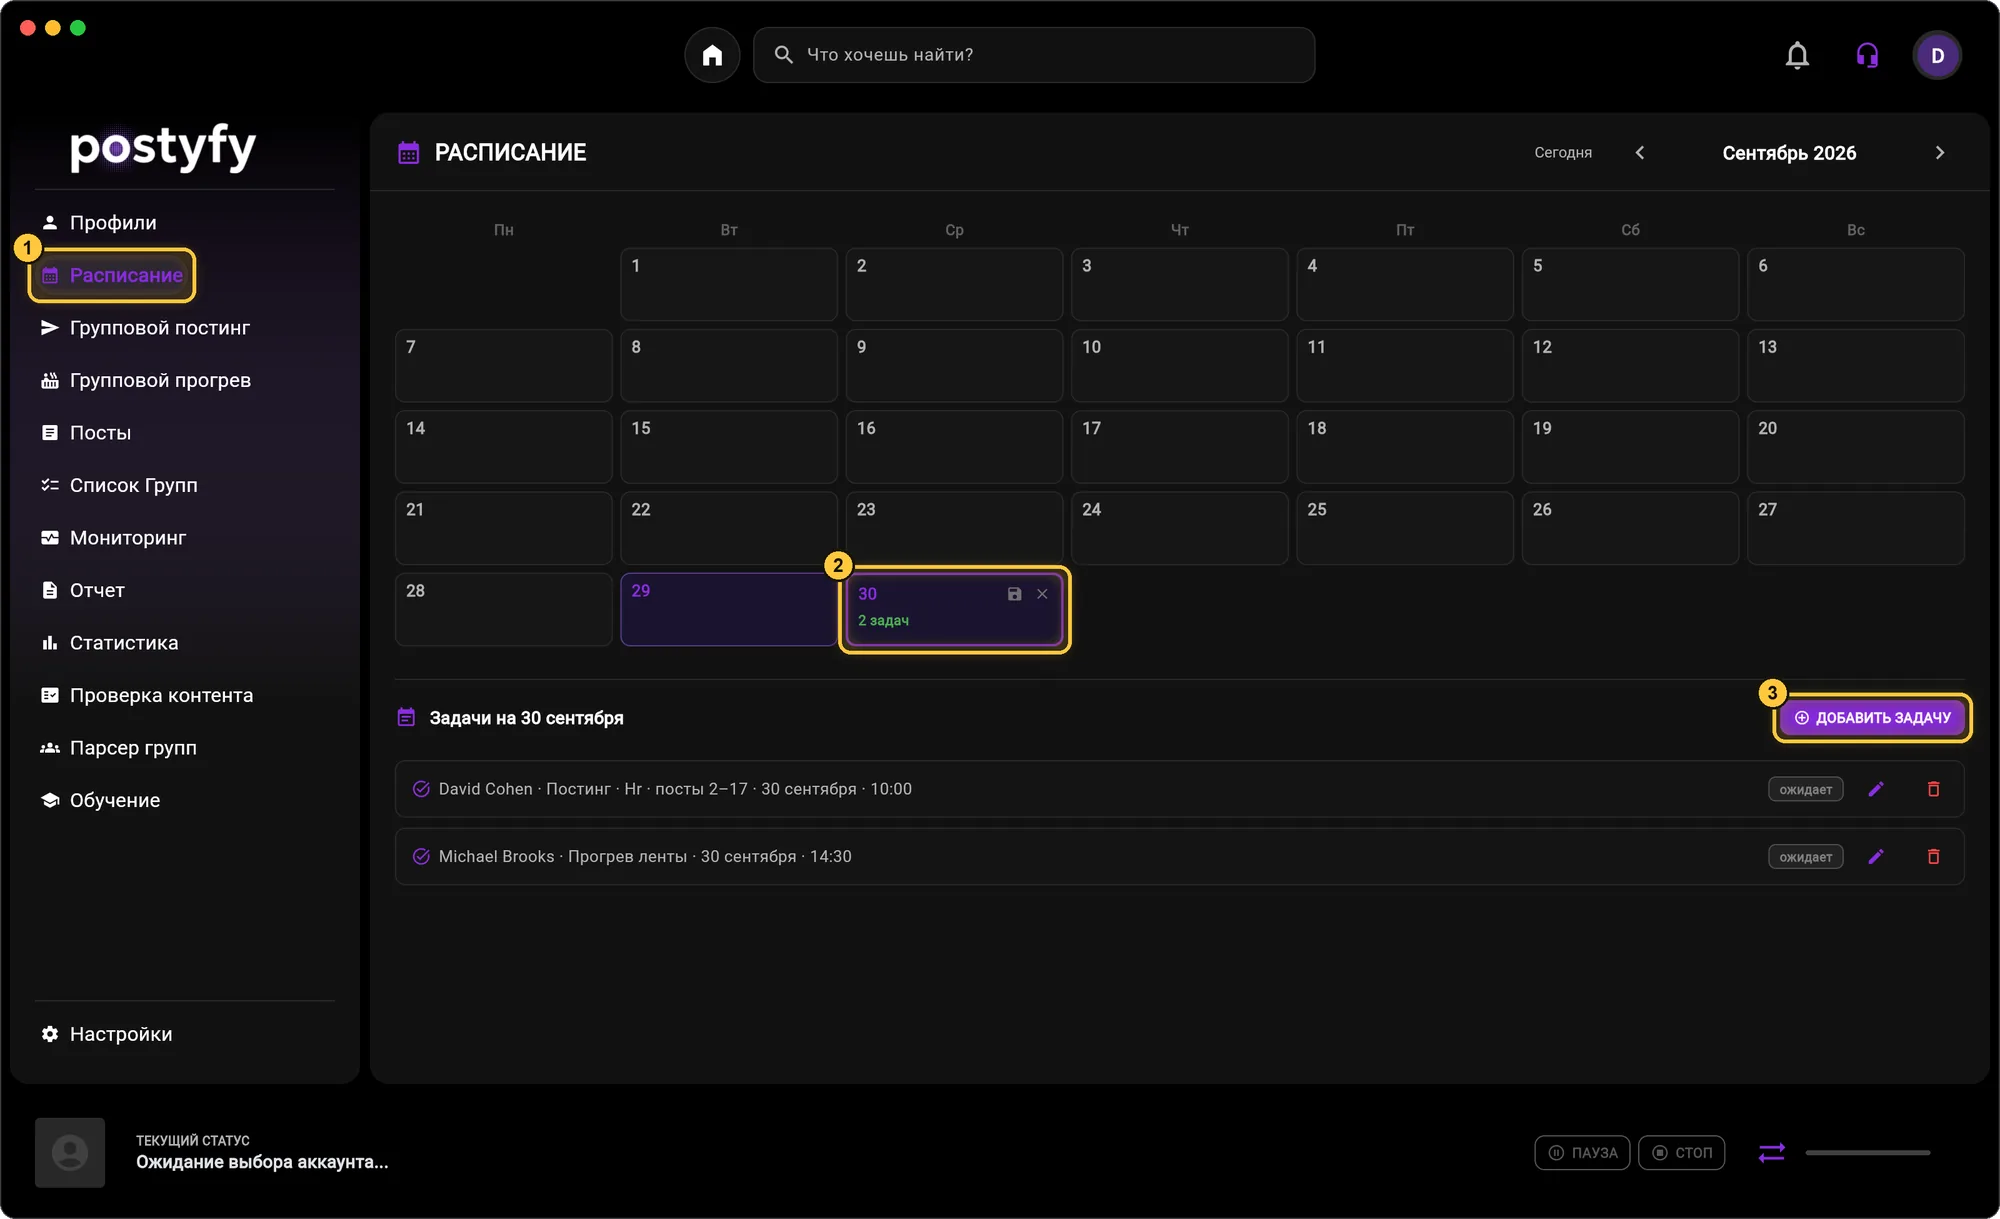Screen dimensions: 2000x1219
Task: Close the day 30 selection with X
Action: pyautogui.click(x=1042, y=594)
